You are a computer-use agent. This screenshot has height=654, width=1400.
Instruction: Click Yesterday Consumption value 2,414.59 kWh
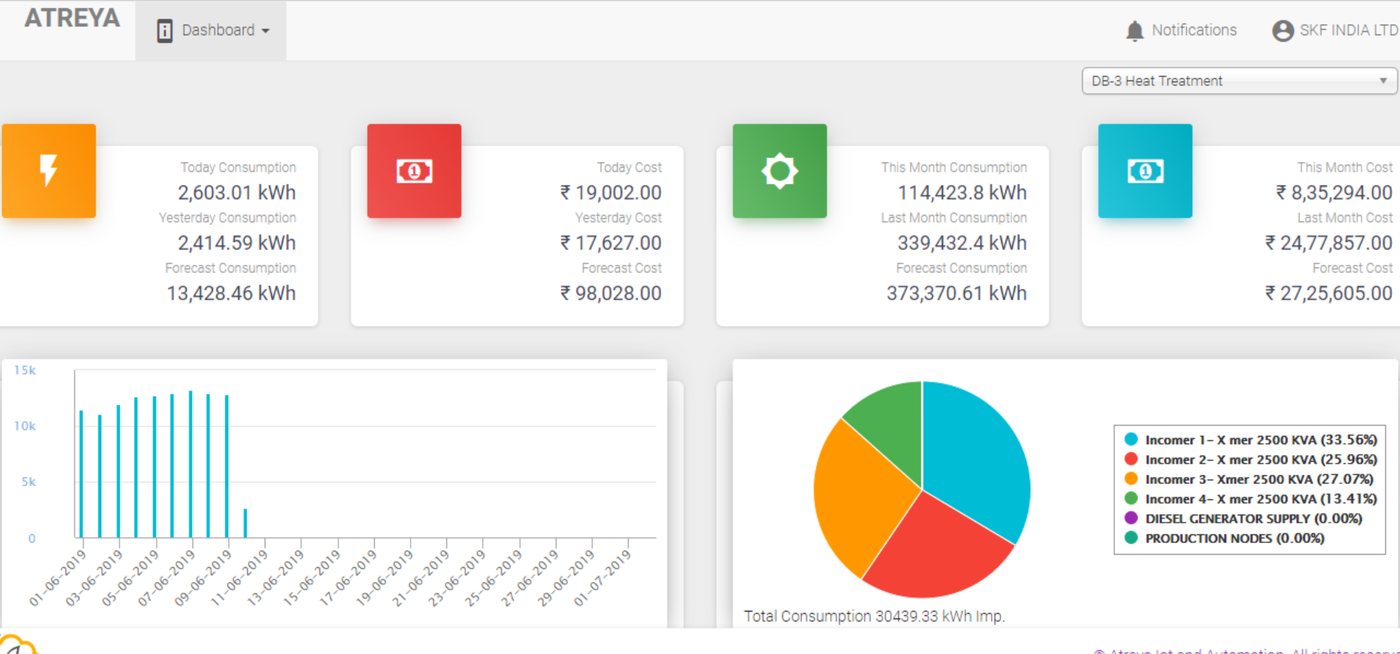pyautogui.click(x=237, y=242)
